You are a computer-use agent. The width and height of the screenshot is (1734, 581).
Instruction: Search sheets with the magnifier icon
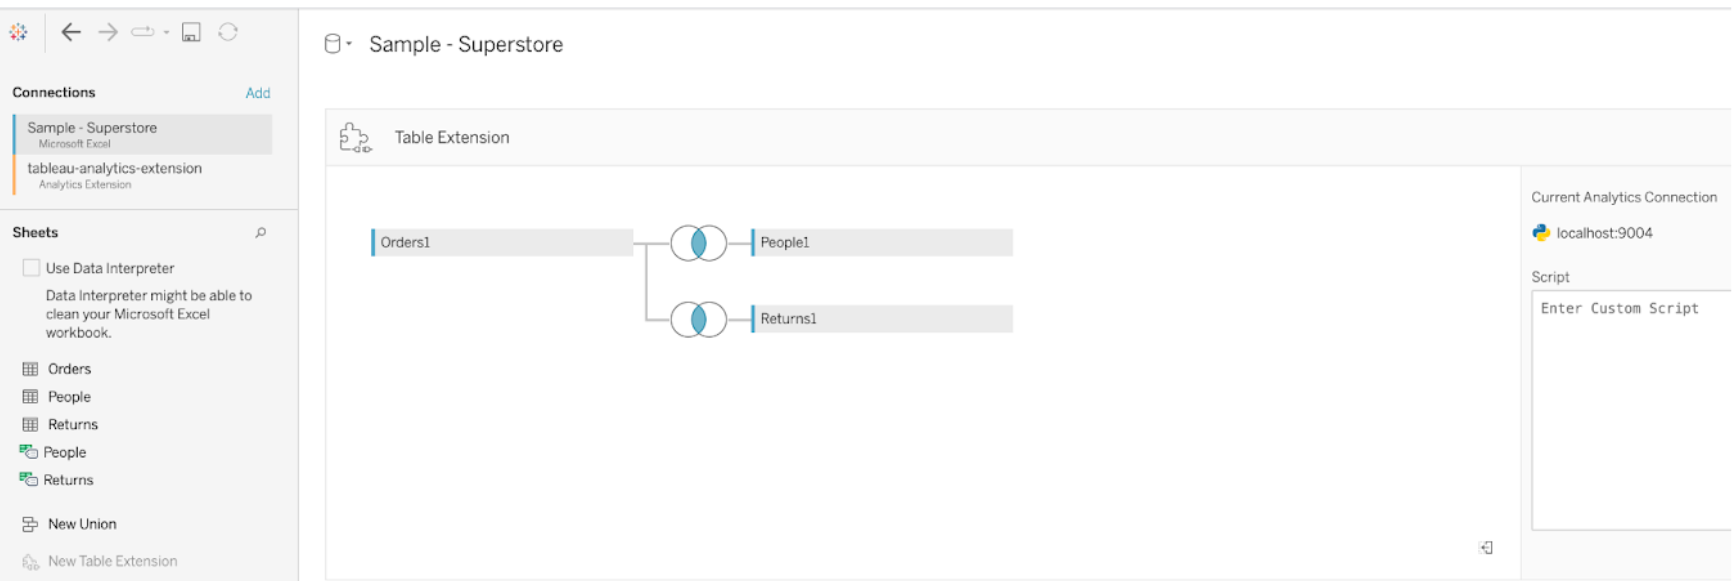coord(261,232)
